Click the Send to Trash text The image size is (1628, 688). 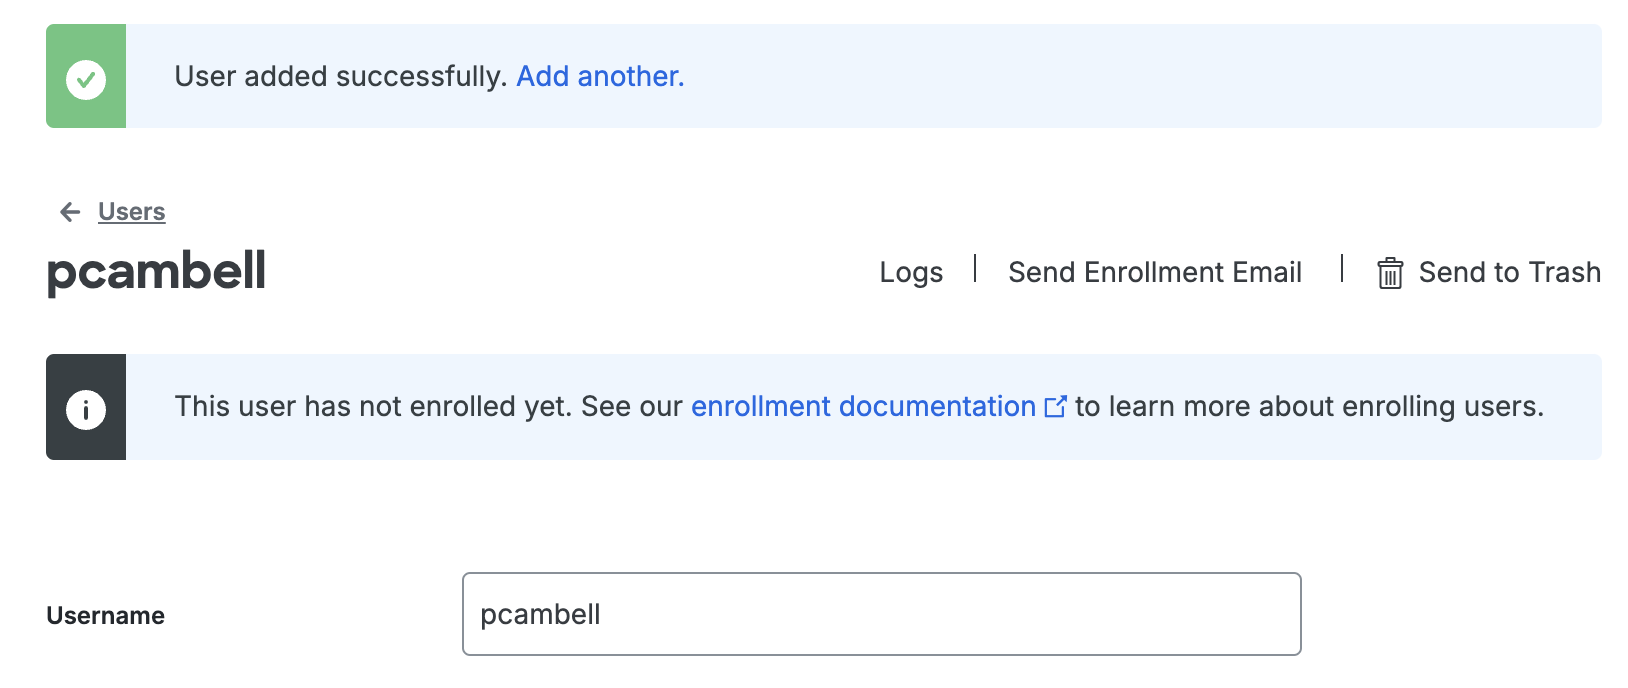pyautogui.click(x=1509, y=273)
